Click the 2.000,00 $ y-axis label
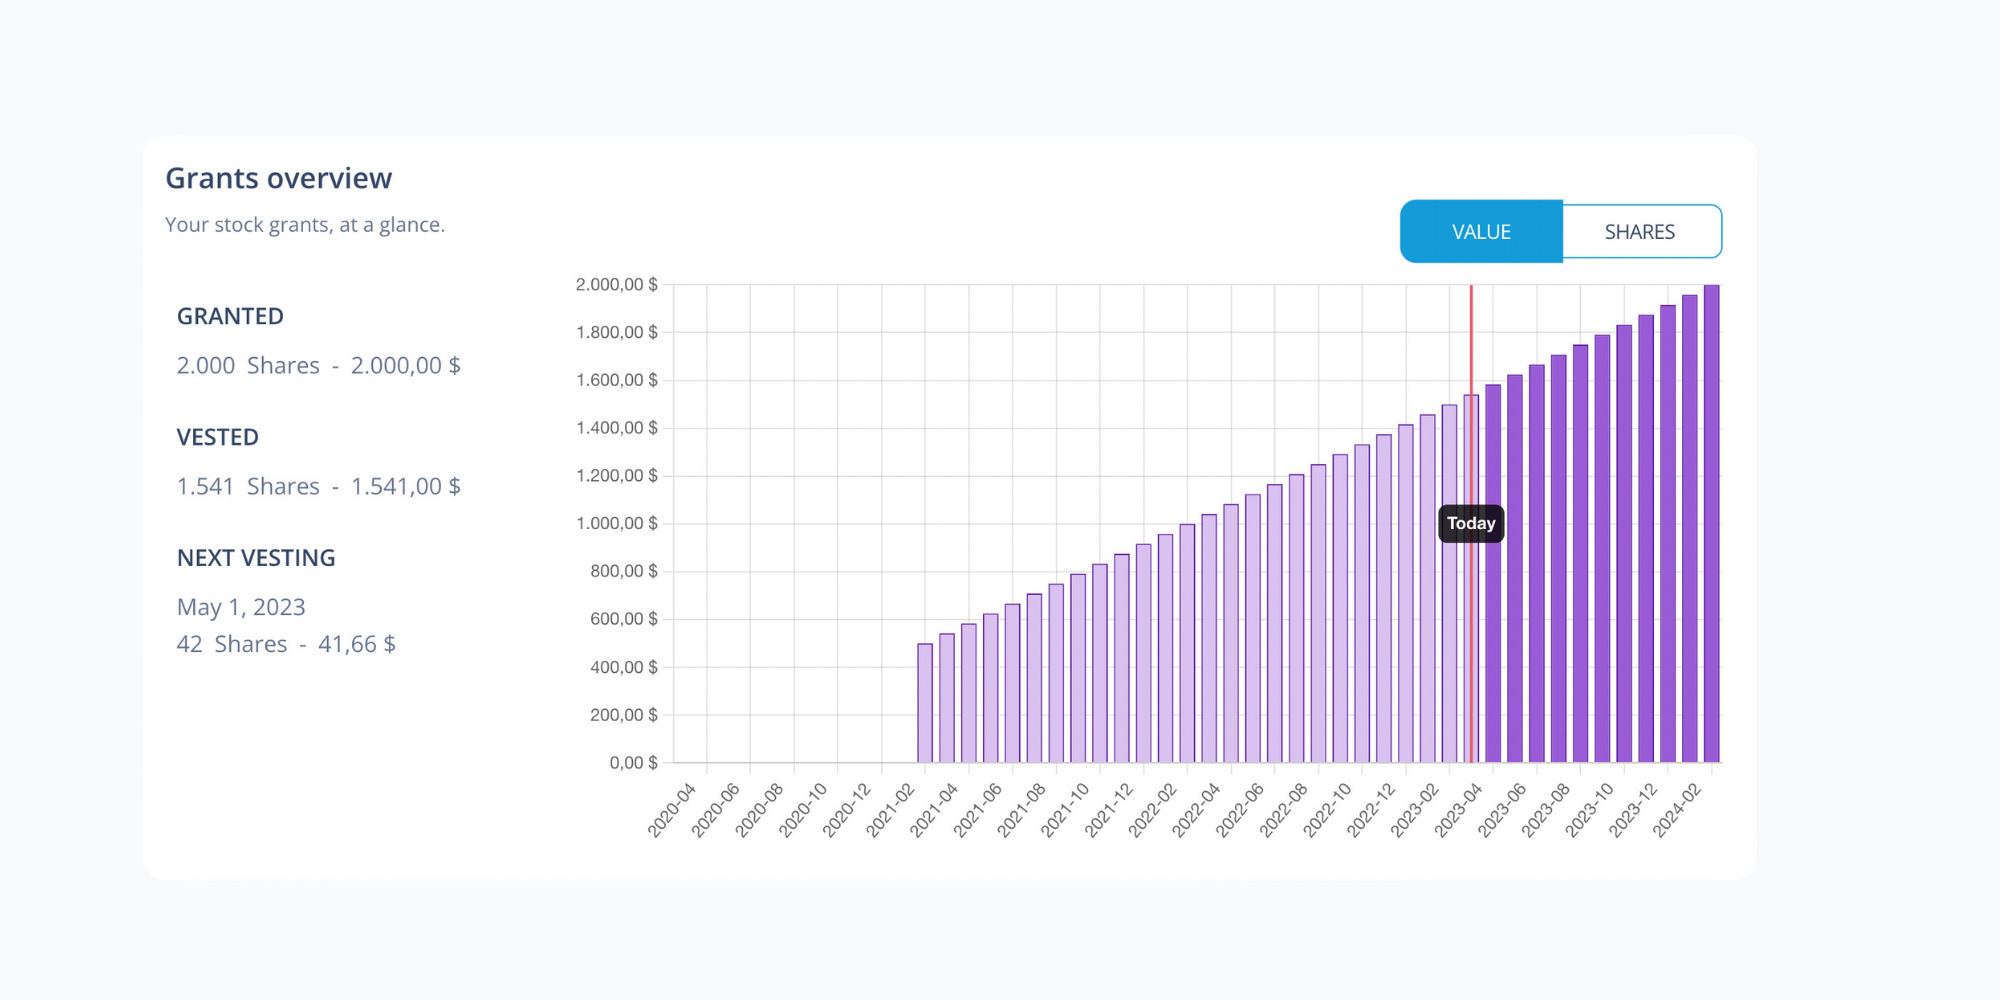The height and width of the screenshot is (1000, 2000). click(616, 285)
